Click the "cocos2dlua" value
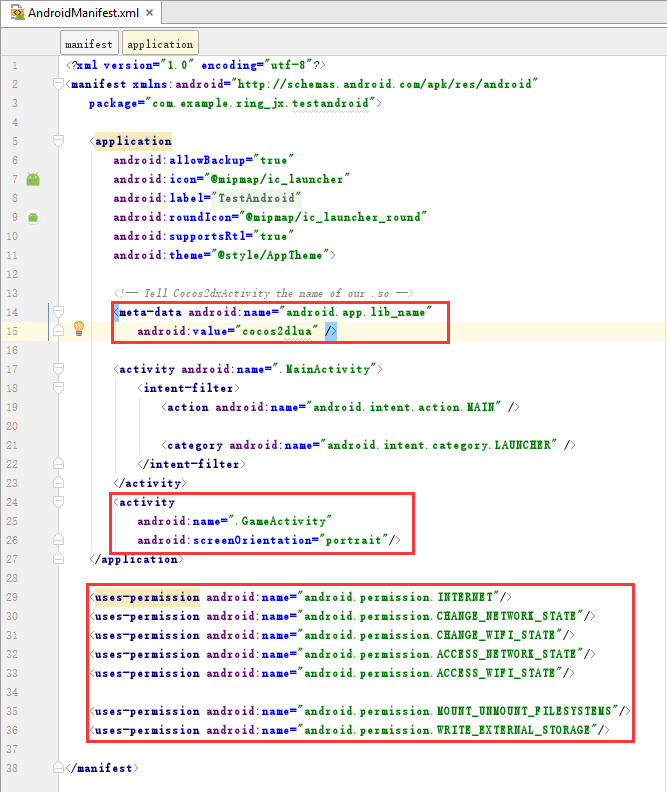This screenshot has width=667, height=792. (277, 331)
